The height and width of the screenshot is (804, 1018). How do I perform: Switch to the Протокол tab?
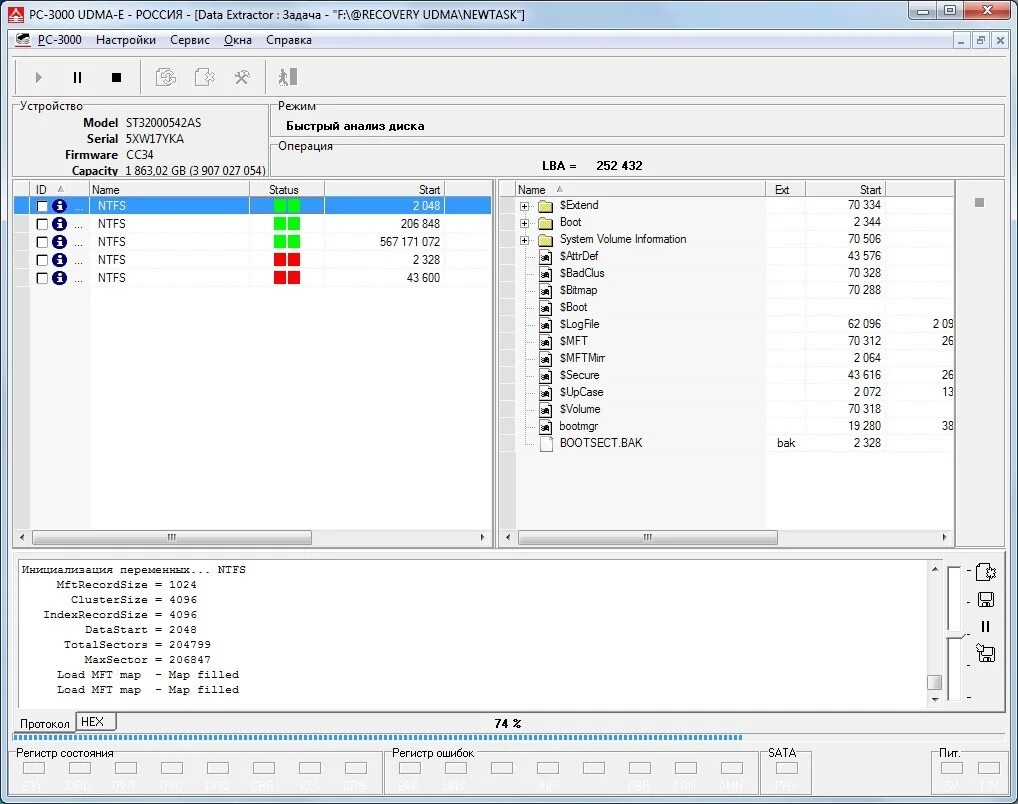[44, 723]
